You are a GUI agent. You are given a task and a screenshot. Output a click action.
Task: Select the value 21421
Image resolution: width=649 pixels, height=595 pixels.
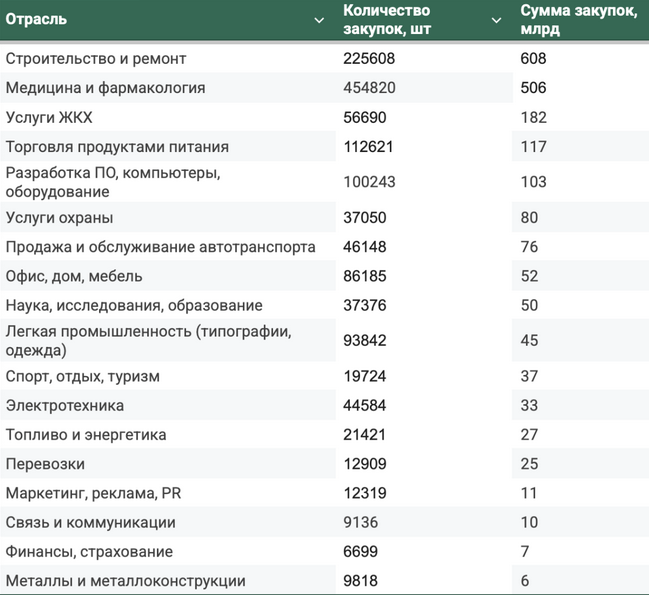click(x=364, y=435)
